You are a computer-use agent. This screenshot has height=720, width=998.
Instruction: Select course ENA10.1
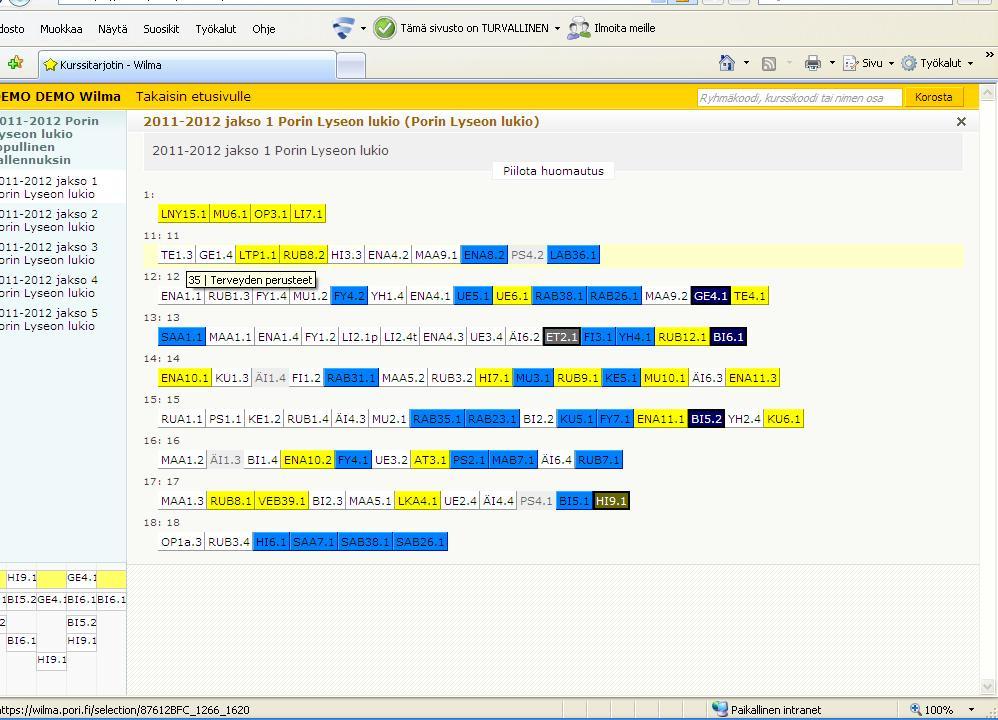tap(185, 378)
